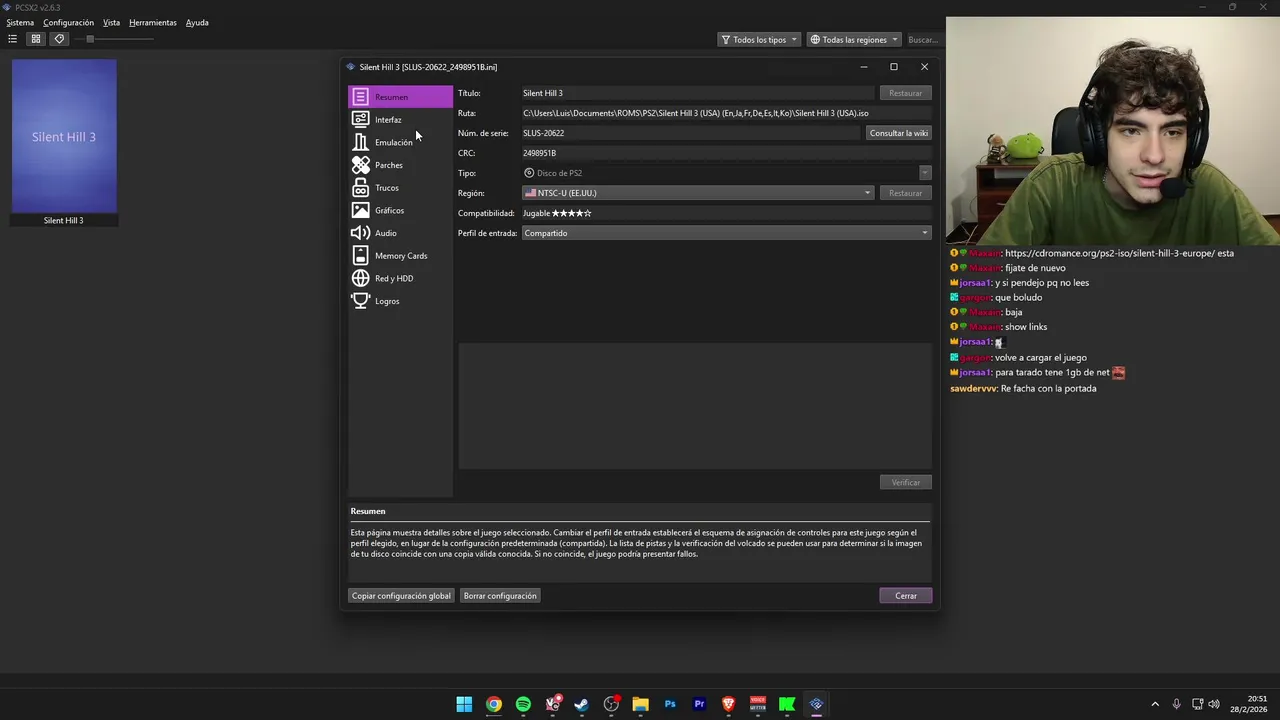Open the Sistema menu
1280x720 pixels.
[x=20, y=22]
